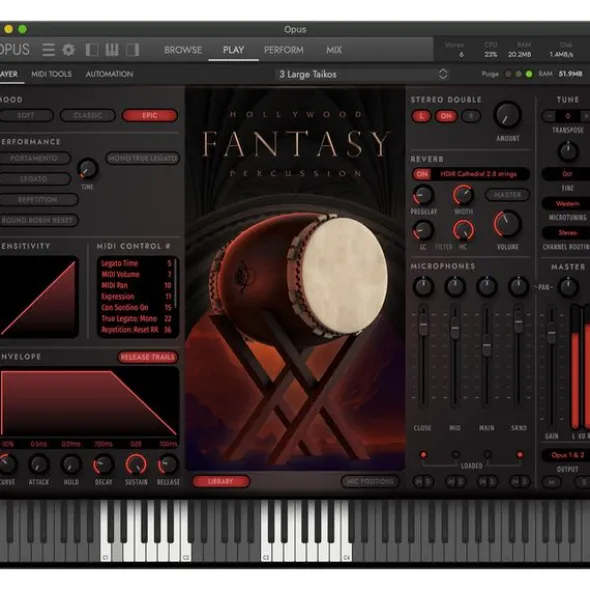
Task: Click the Mono True Legato button
Action: [x=143, y=158]
